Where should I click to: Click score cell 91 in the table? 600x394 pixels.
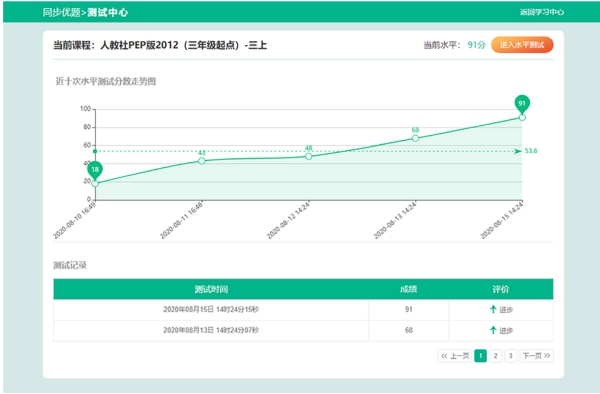pos(409,309)
